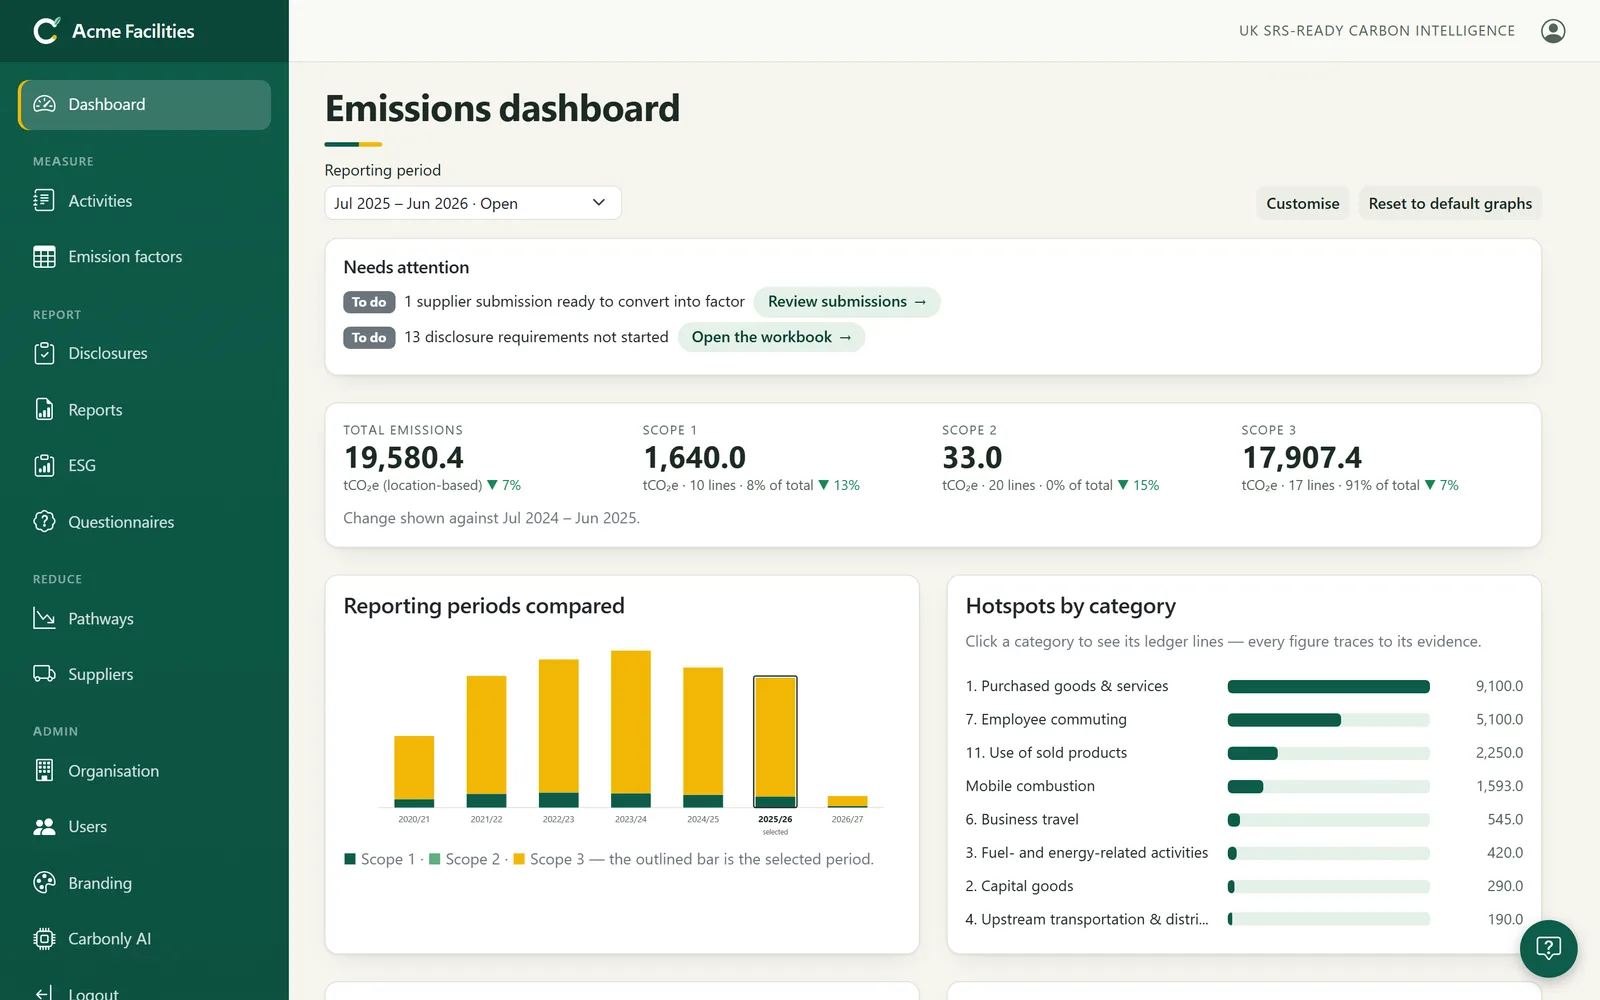
Task: Click the Scope 2 value 33.0
Action: click(972, 458)
